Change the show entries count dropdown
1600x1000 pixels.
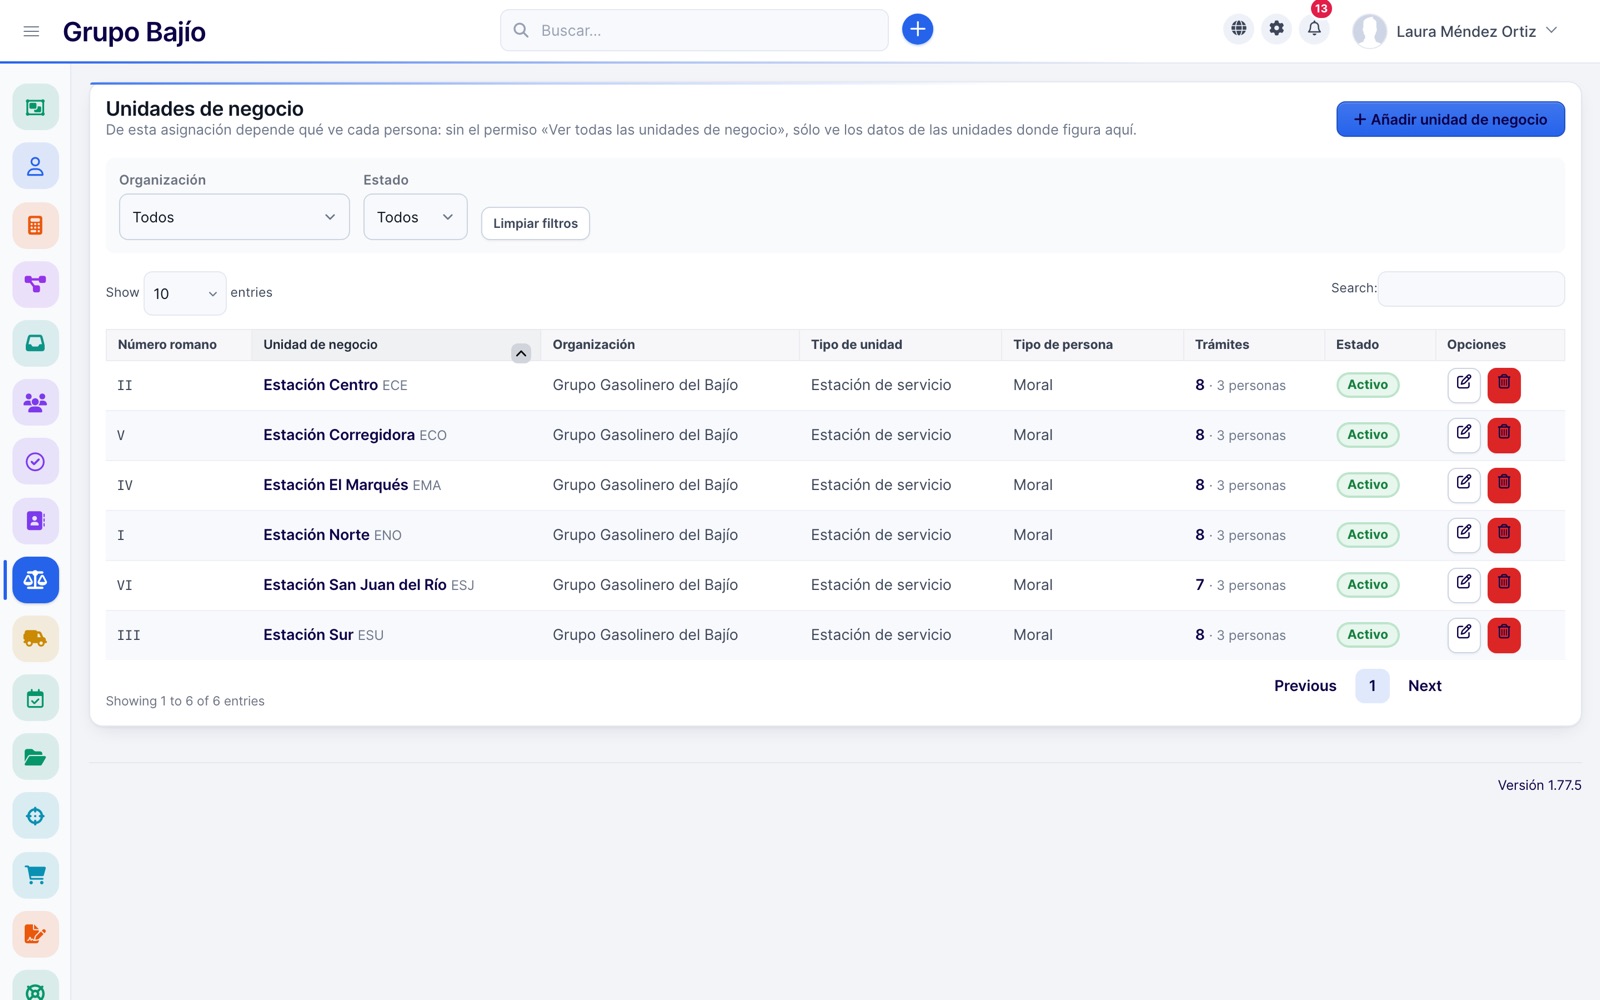185,293
